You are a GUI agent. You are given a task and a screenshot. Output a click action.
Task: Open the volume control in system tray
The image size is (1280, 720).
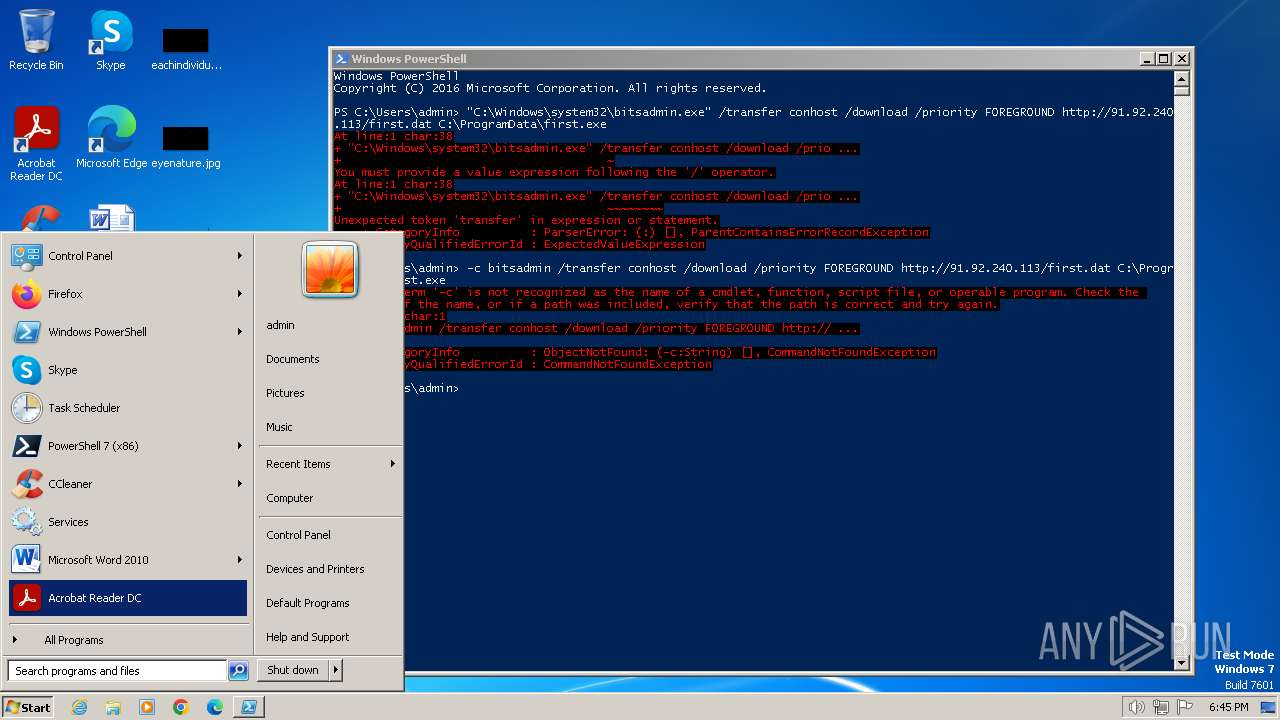(x=1136, y=707)
